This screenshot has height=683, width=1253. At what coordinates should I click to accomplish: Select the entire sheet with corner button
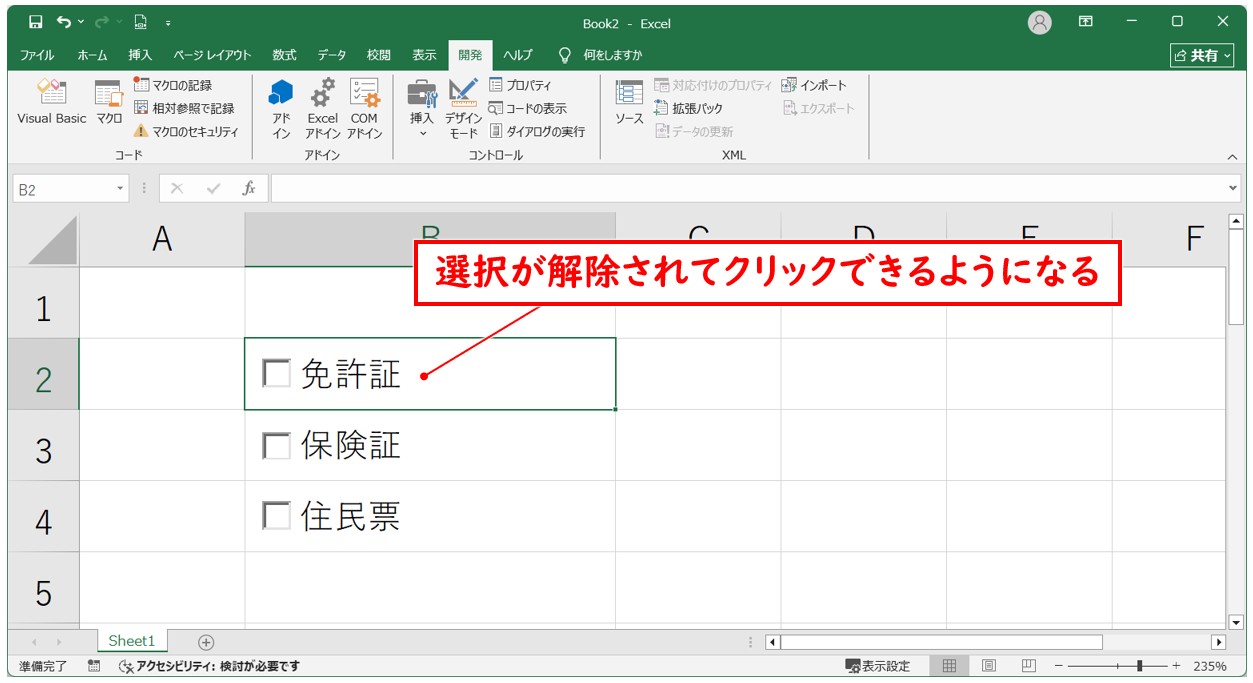tap(46, 239)
